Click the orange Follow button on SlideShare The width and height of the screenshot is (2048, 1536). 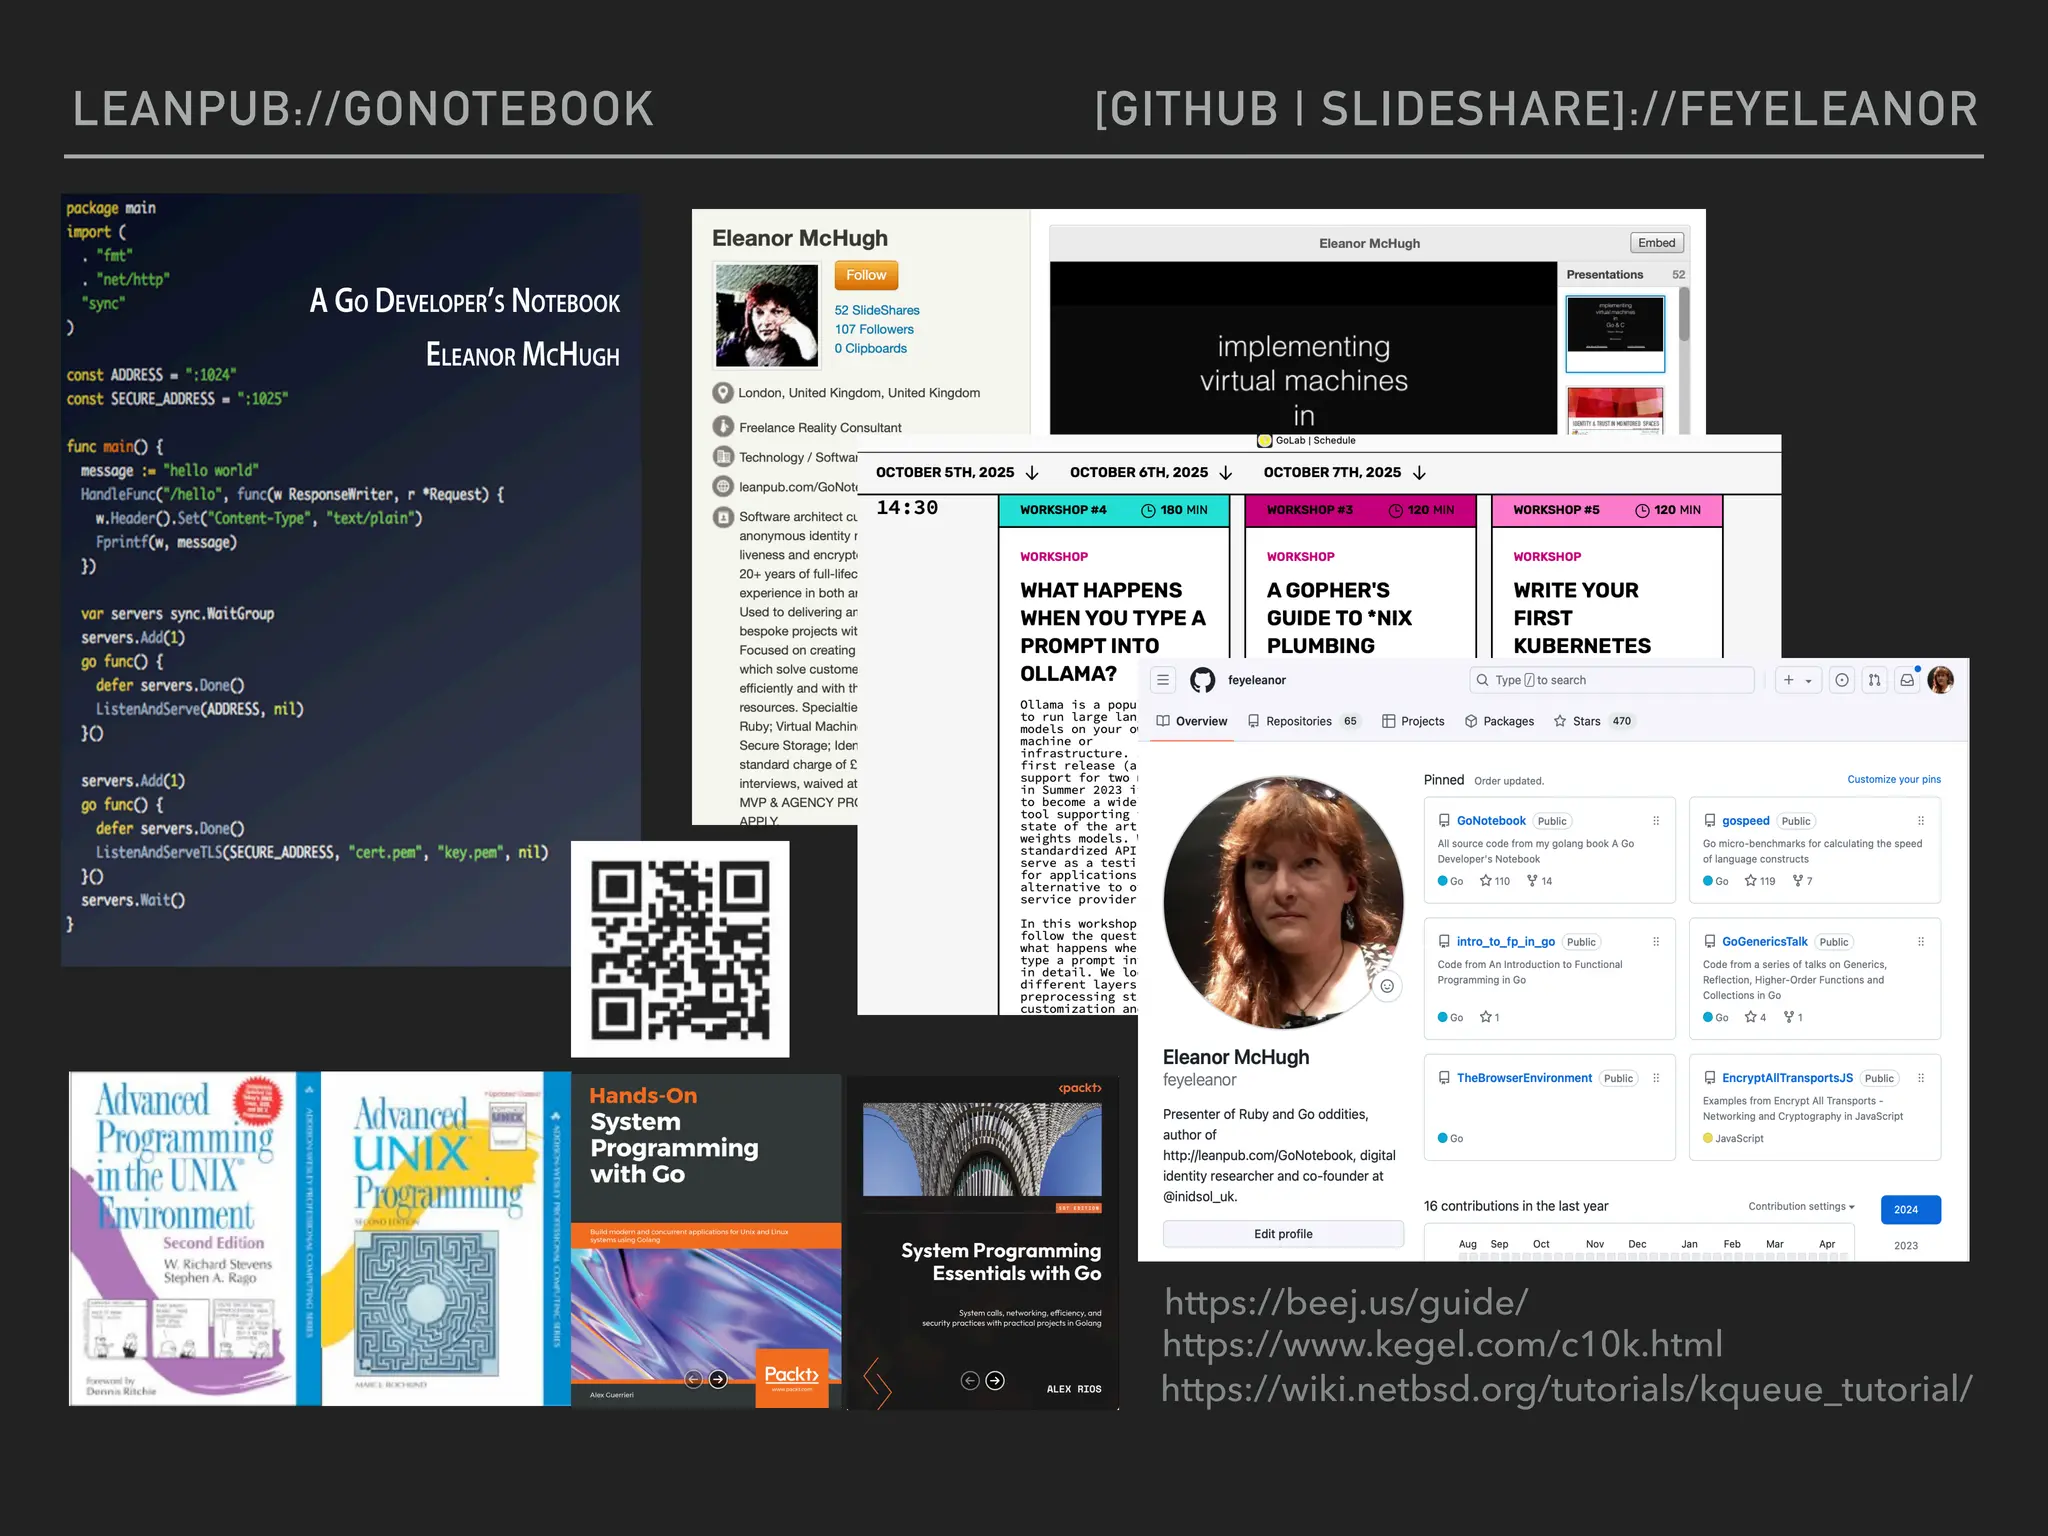(866, 275)
